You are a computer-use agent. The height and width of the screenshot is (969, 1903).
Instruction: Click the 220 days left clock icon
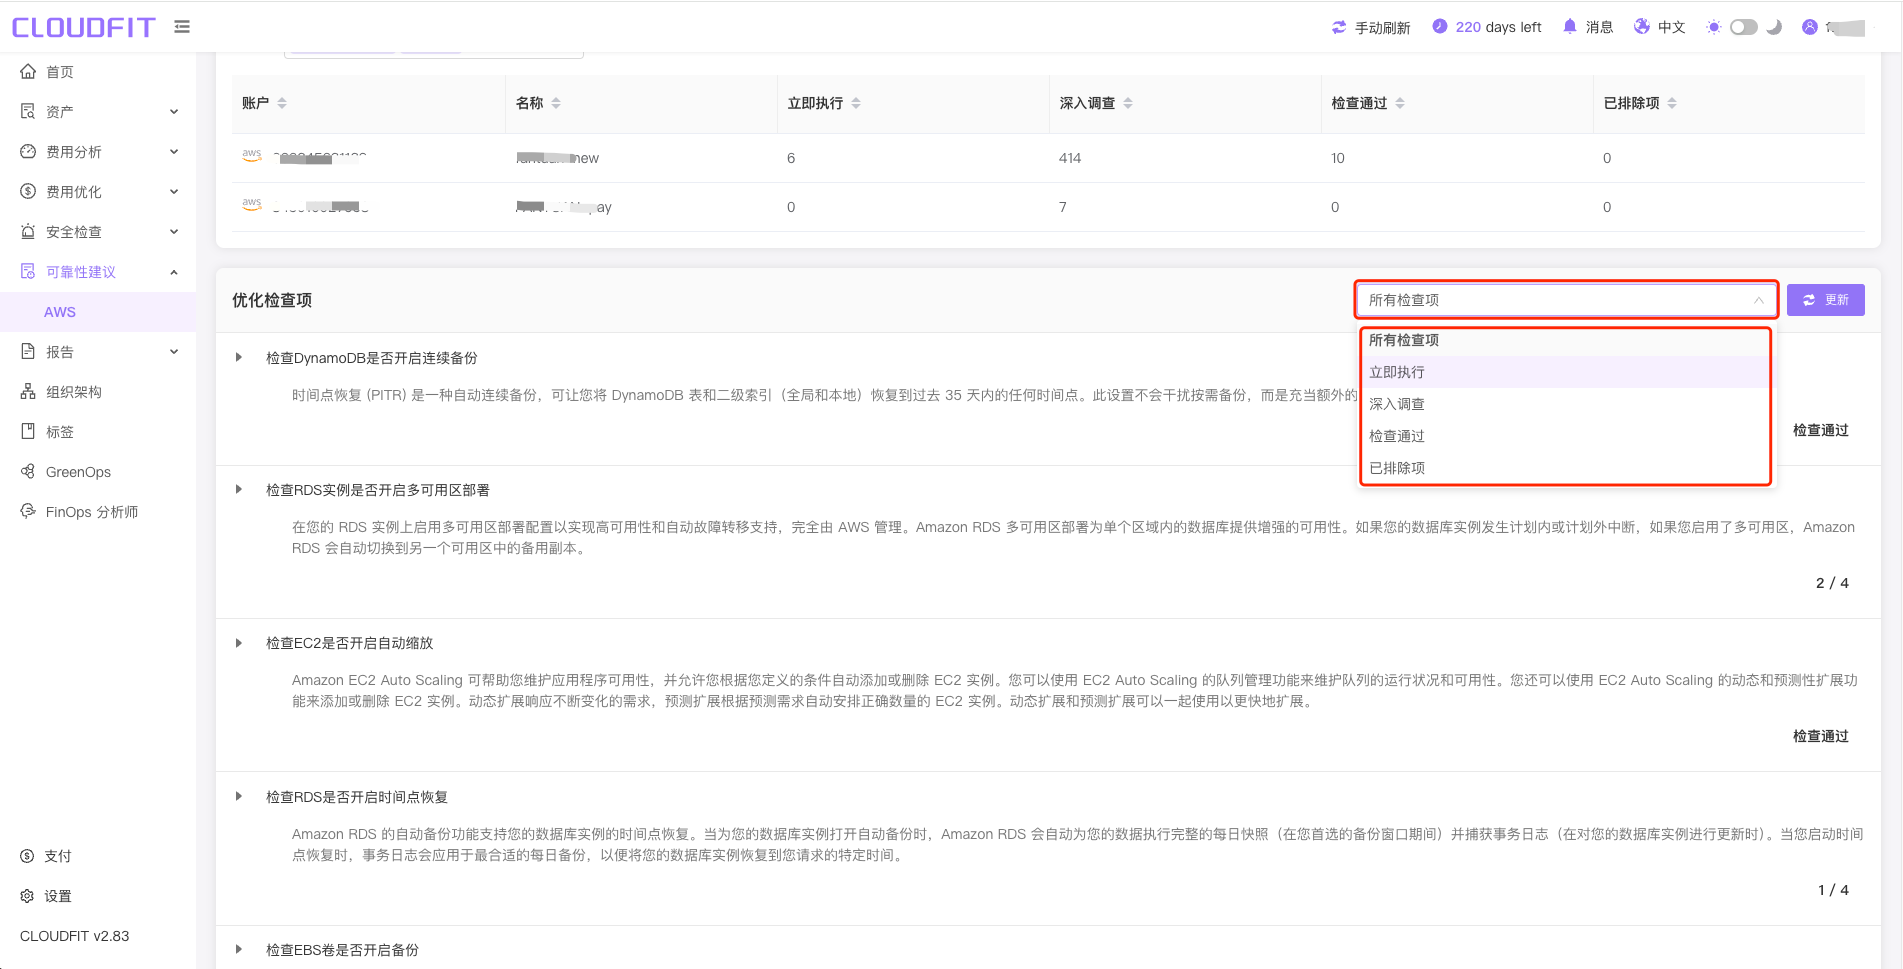pos(1440,27)
